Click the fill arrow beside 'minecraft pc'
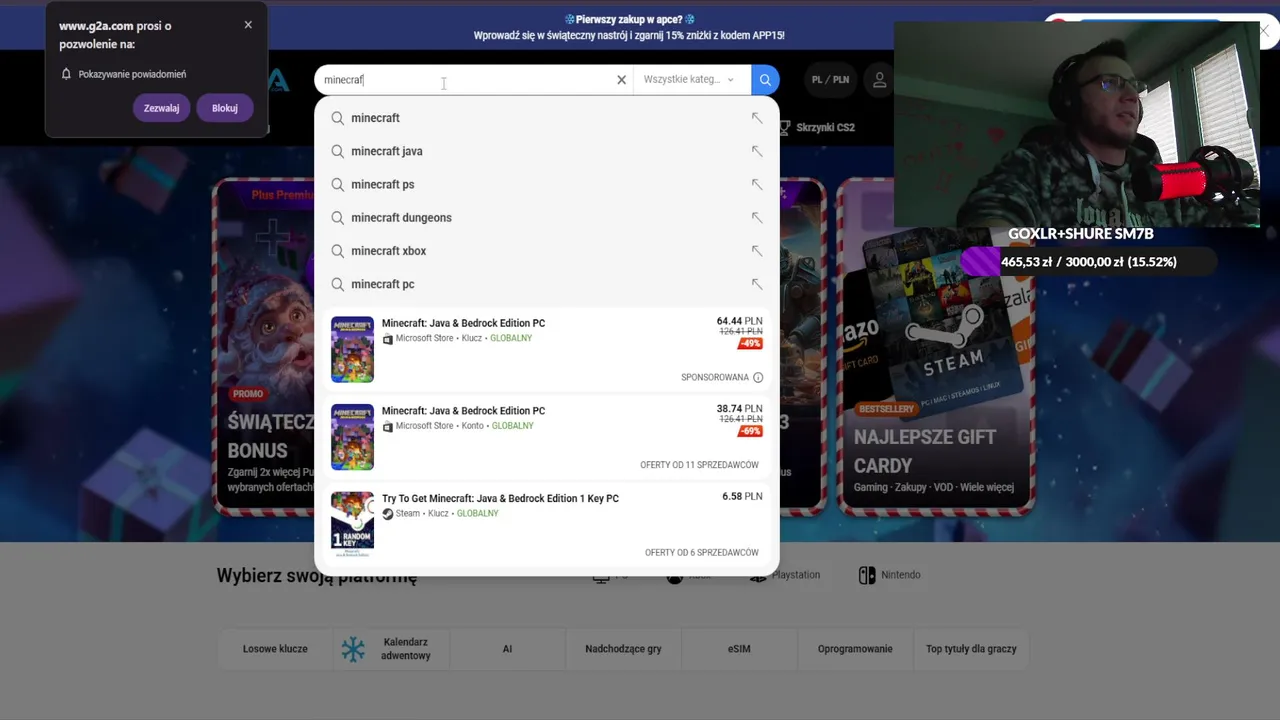 (756, 284)
